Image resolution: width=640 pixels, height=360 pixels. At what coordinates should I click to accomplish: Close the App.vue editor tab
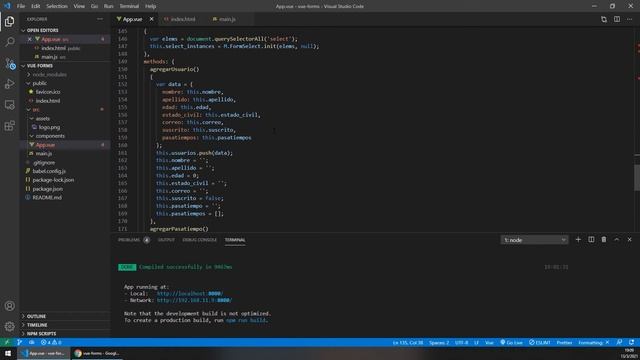click(x=151, y=19)
